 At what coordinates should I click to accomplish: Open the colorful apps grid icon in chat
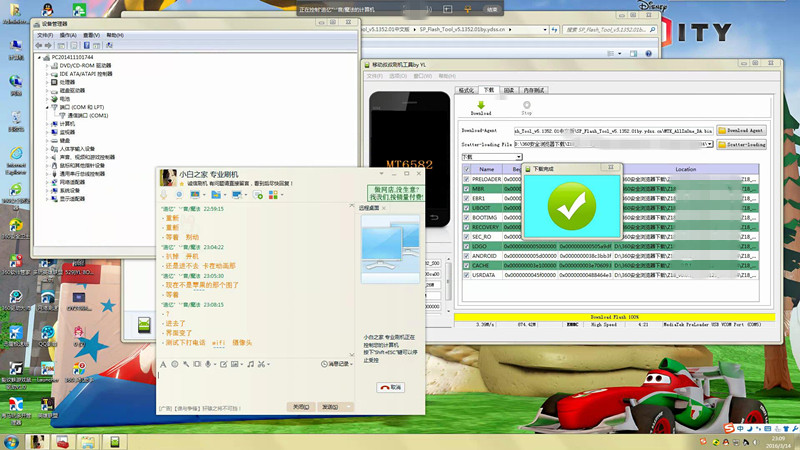tap(273, 195)
